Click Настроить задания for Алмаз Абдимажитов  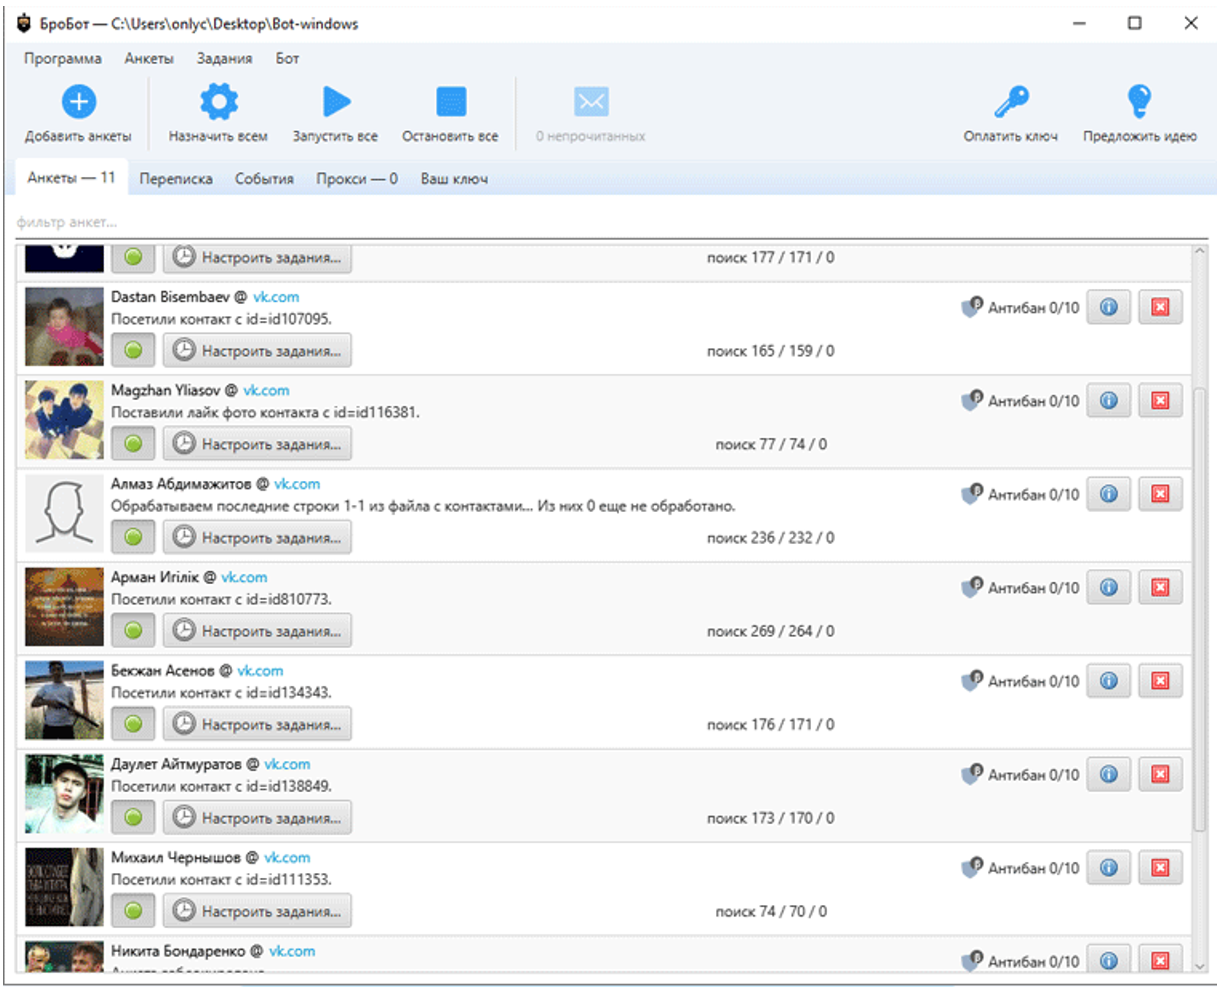[258, 538]
